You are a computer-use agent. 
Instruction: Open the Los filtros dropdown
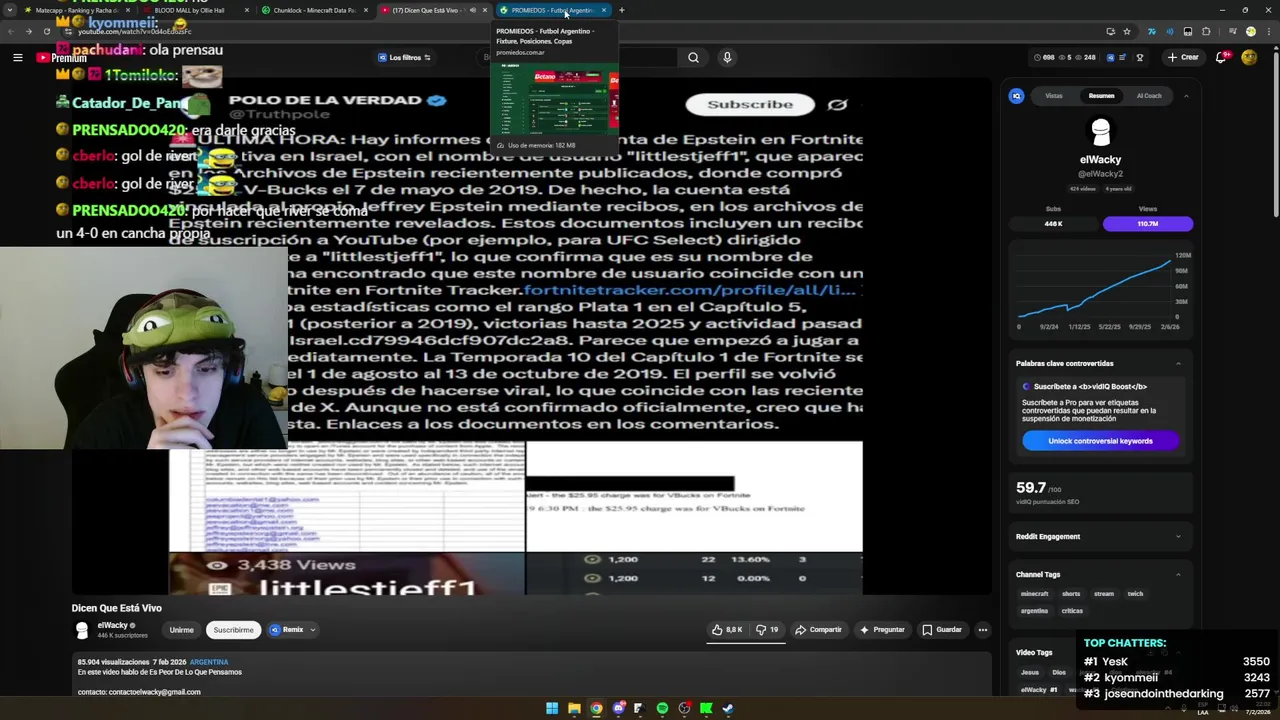point(404,58)
